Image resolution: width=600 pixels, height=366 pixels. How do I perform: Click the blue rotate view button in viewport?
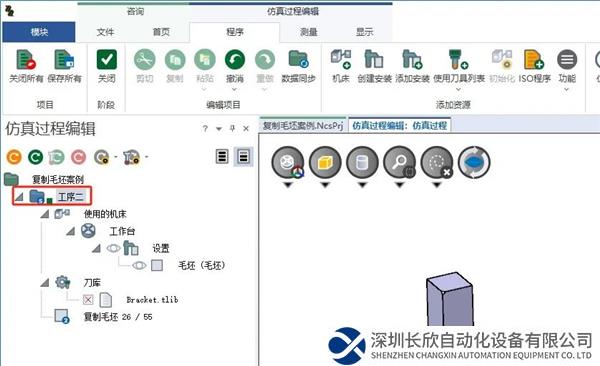pyautogui.click(x=474, y=162)
